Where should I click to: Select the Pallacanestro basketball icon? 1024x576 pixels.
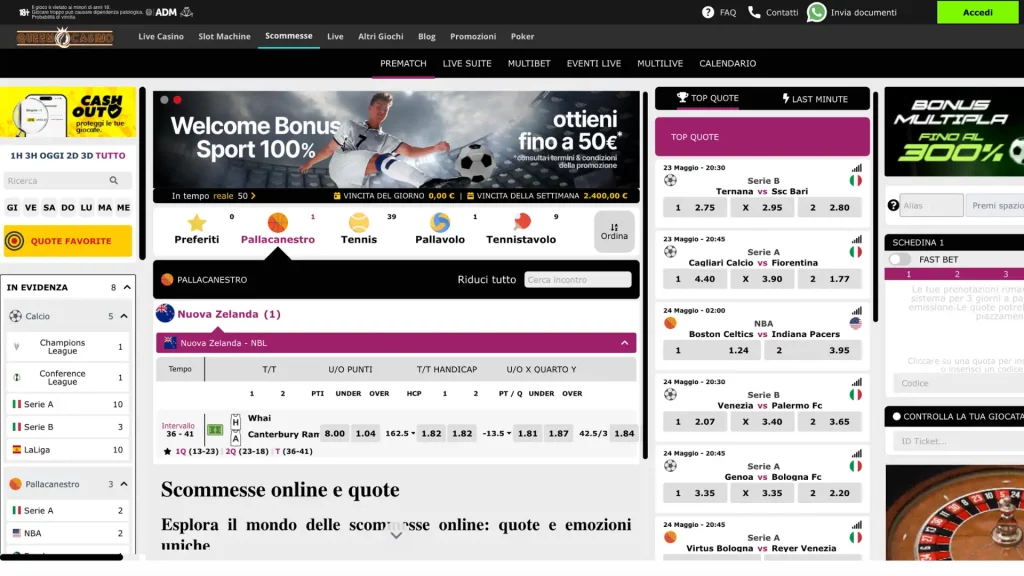278,223
